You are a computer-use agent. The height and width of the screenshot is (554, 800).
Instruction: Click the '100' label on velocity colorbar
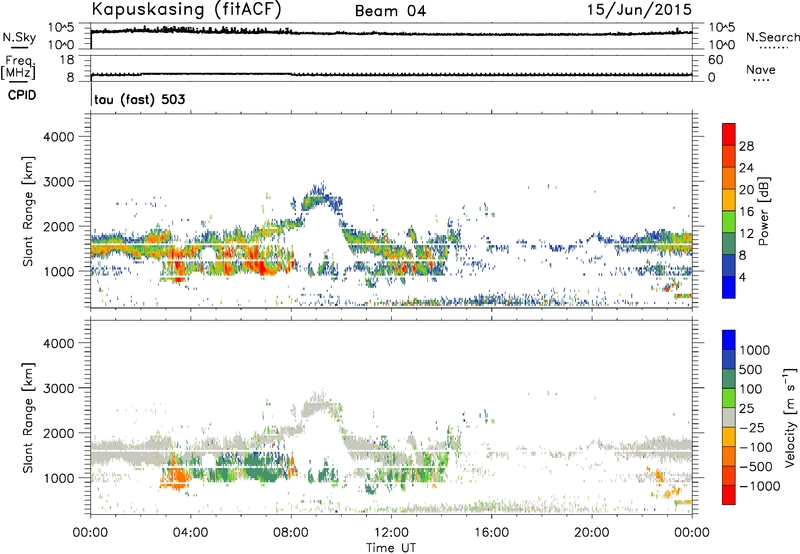(x=751, y=389)
